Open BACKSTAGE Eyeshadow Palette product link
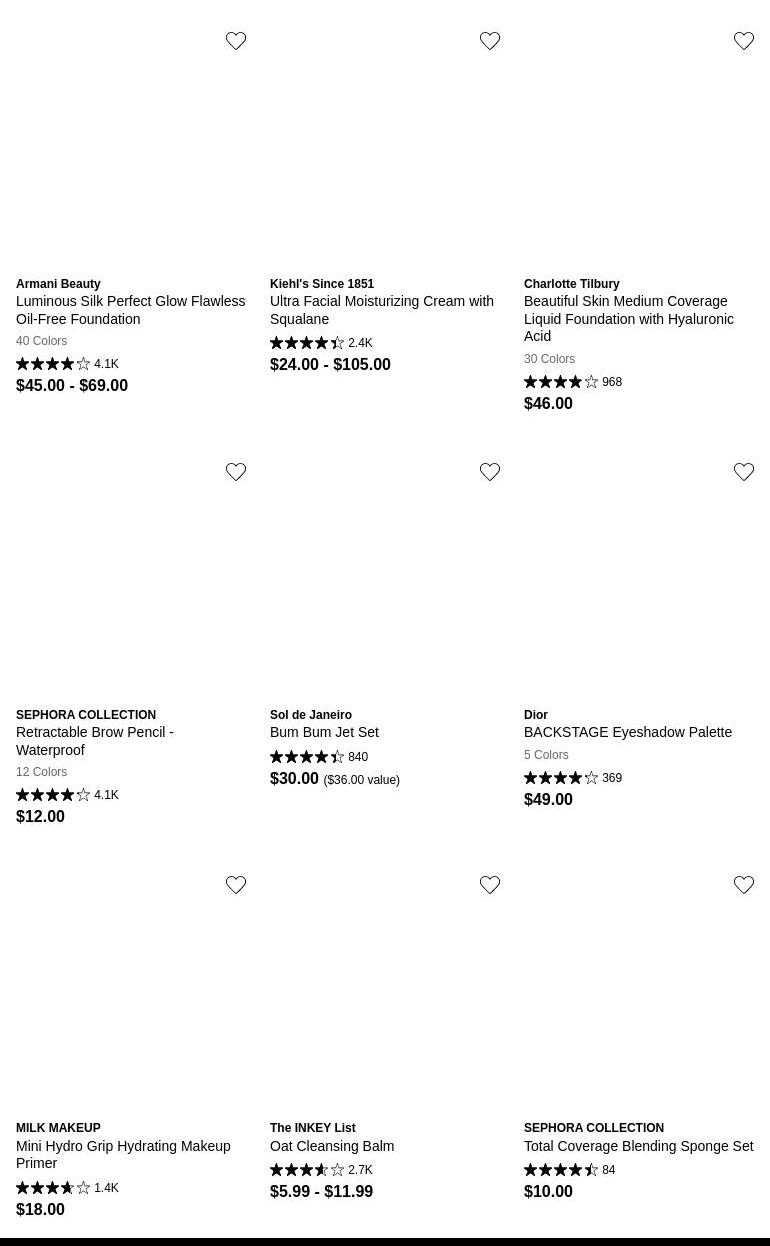The width and height of the screenshot is (770, 1246). pos(627,732)
